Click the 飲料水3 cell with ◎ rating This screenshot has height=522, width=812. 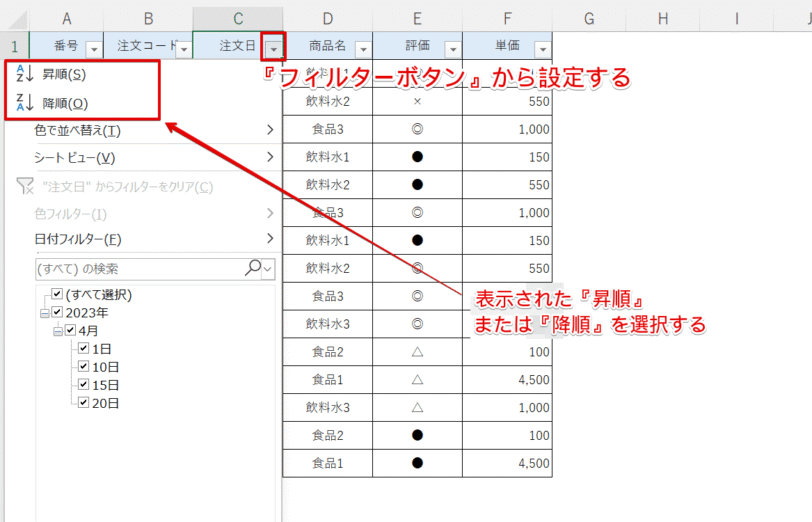[x=327, y=324]
